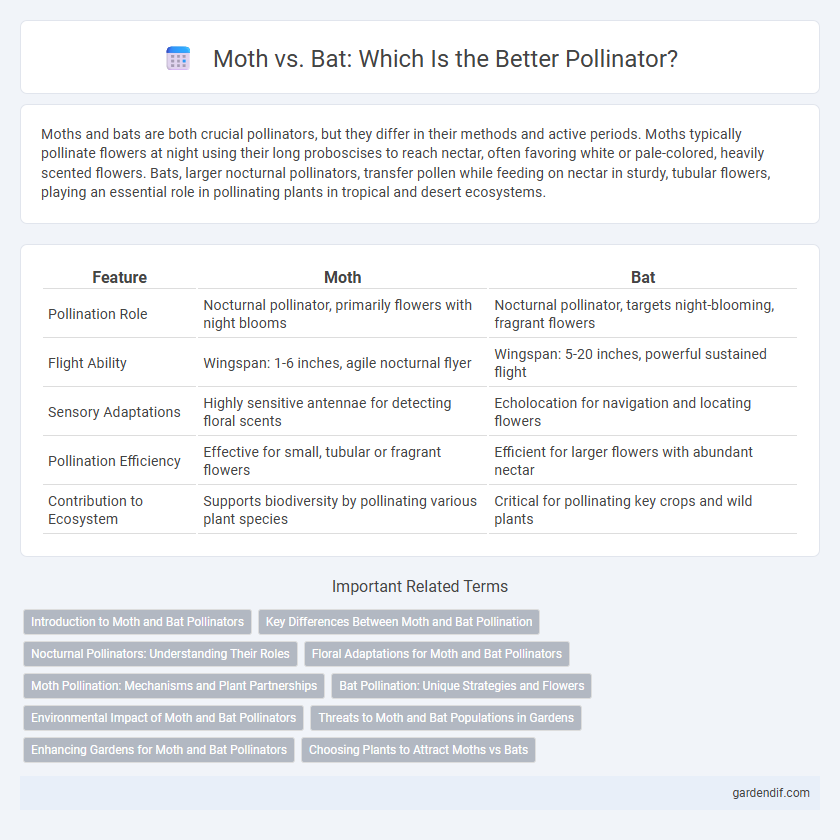Click the 'Moth vs. Bat' page title
Screen dimensions: 840x840
(x=445, y=58)
